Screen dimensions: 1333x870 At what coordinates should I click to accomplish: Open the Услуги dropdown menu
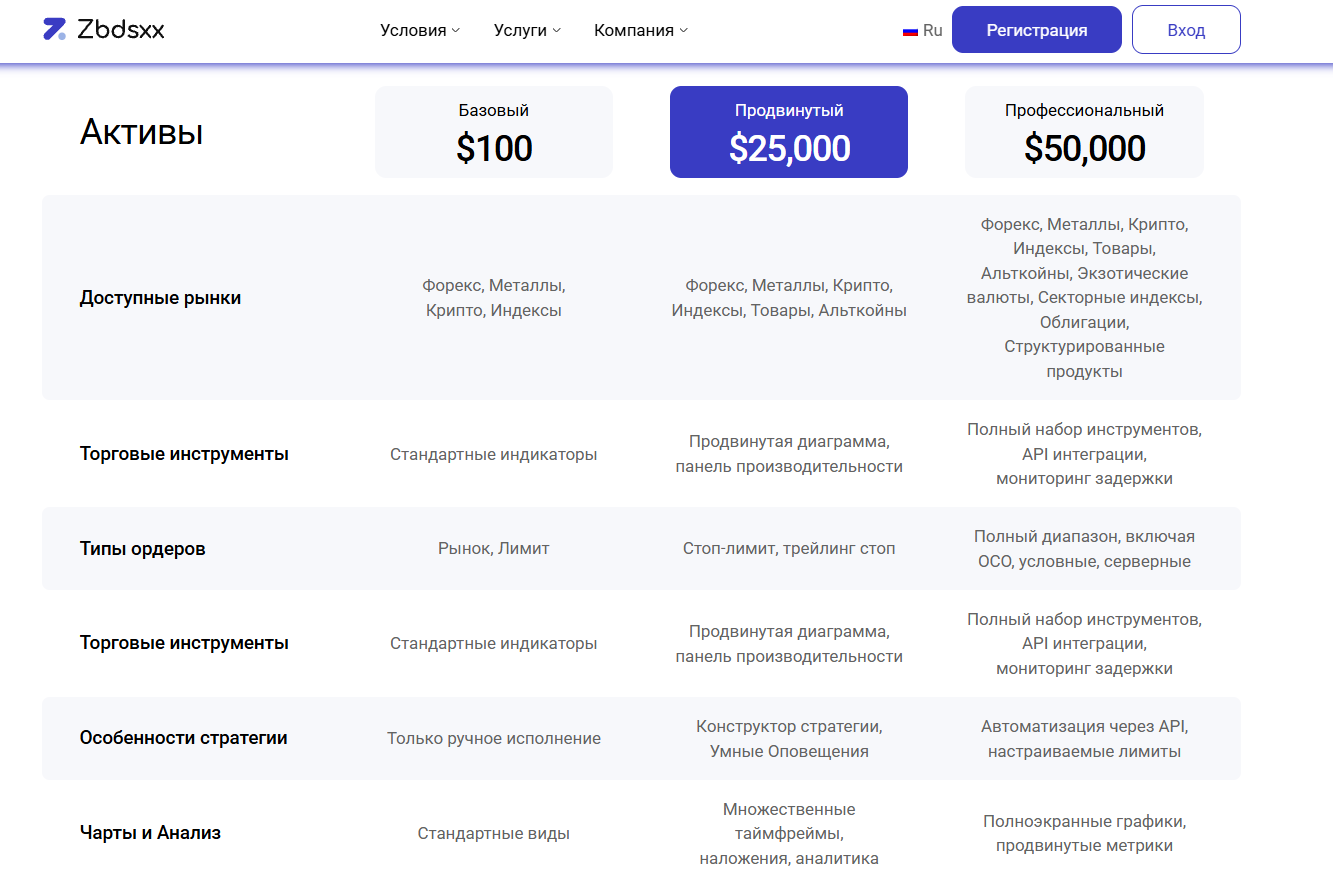point(527,30)
